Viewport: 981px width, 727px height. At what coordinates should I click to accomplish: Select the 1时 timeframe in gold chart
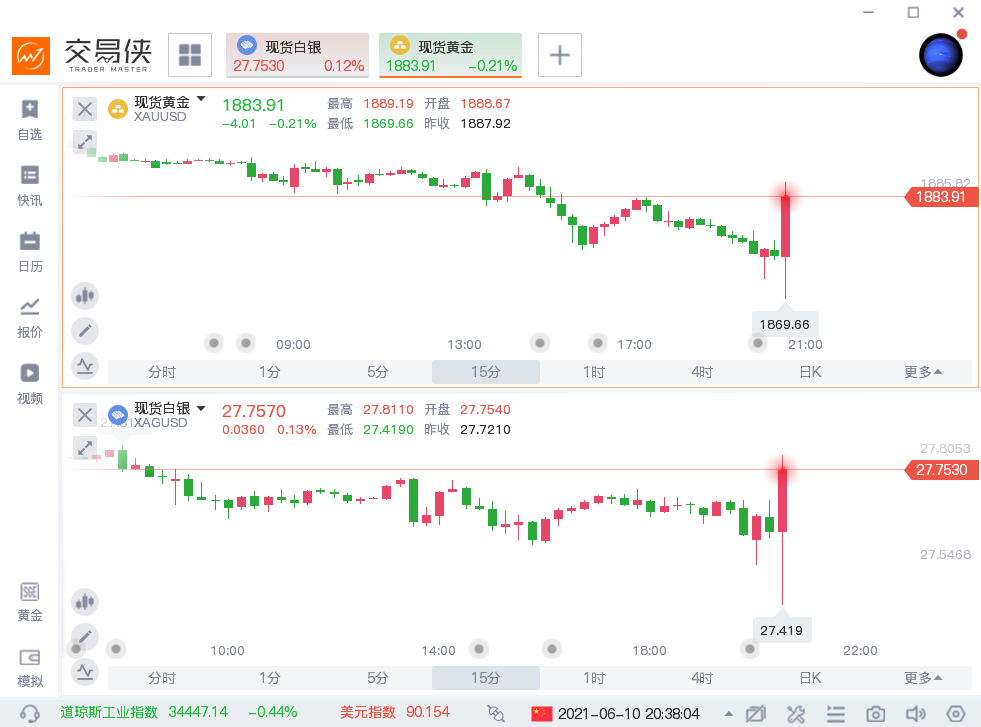pos(594,372)
